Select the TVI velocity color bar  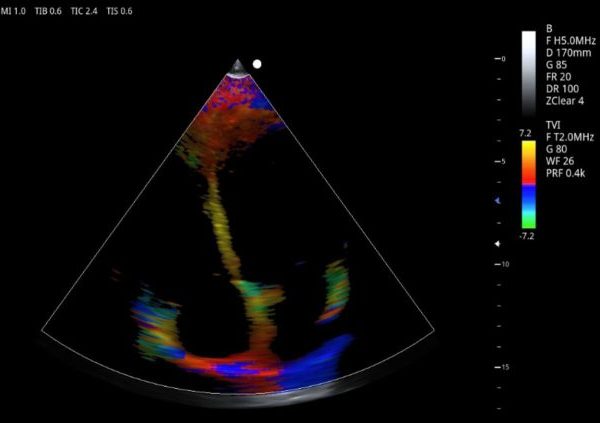click(x=529, y=184)
